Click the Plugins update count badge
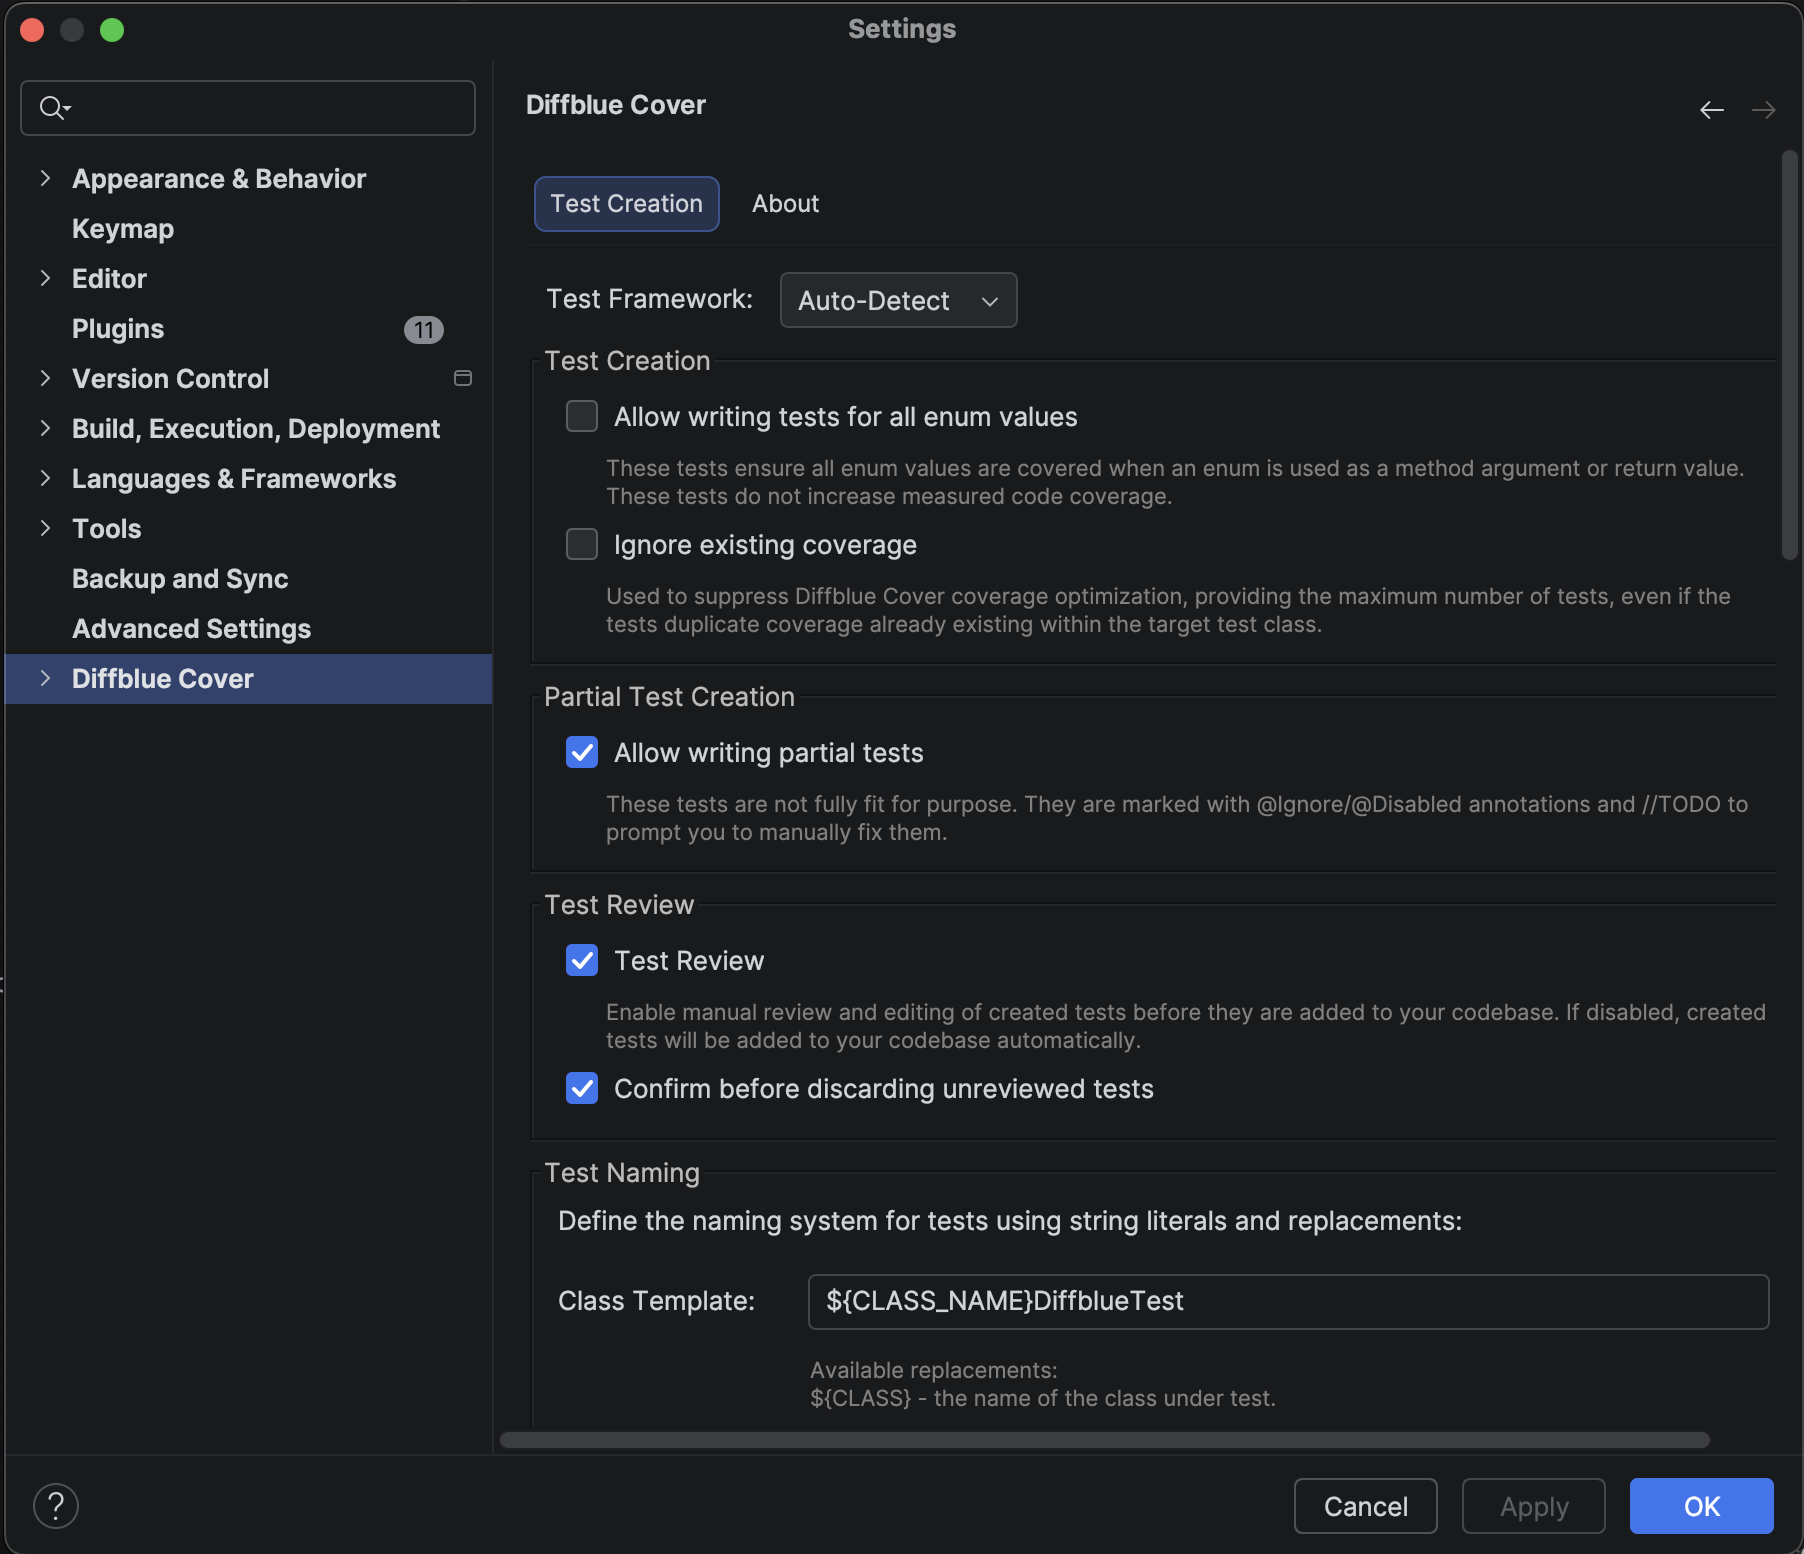The height and width of the screenshot is (1554, 1804). [423, 330]
